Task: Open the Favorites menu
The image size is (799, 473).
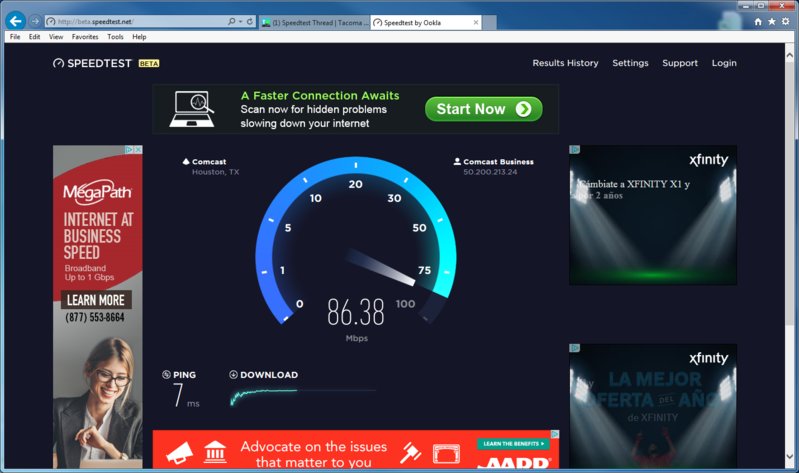Action: point(85,37)
